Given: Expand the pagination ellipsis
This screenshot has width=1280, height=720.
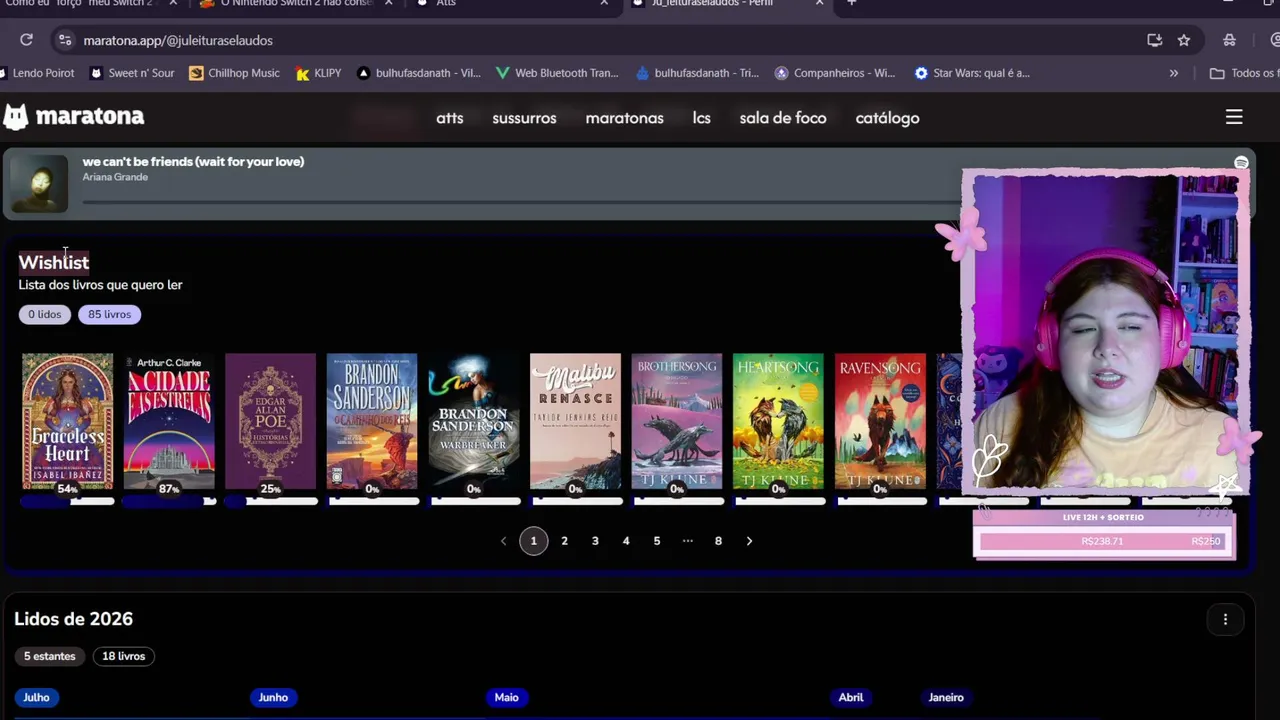Looking at the screenshot, I should pyautogui.click(x=688, y=541).
